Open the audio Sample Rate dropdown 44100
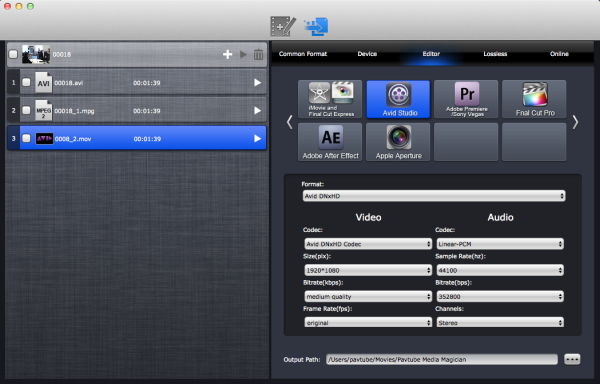The image size is (600, 384). [x=500, y=270]
